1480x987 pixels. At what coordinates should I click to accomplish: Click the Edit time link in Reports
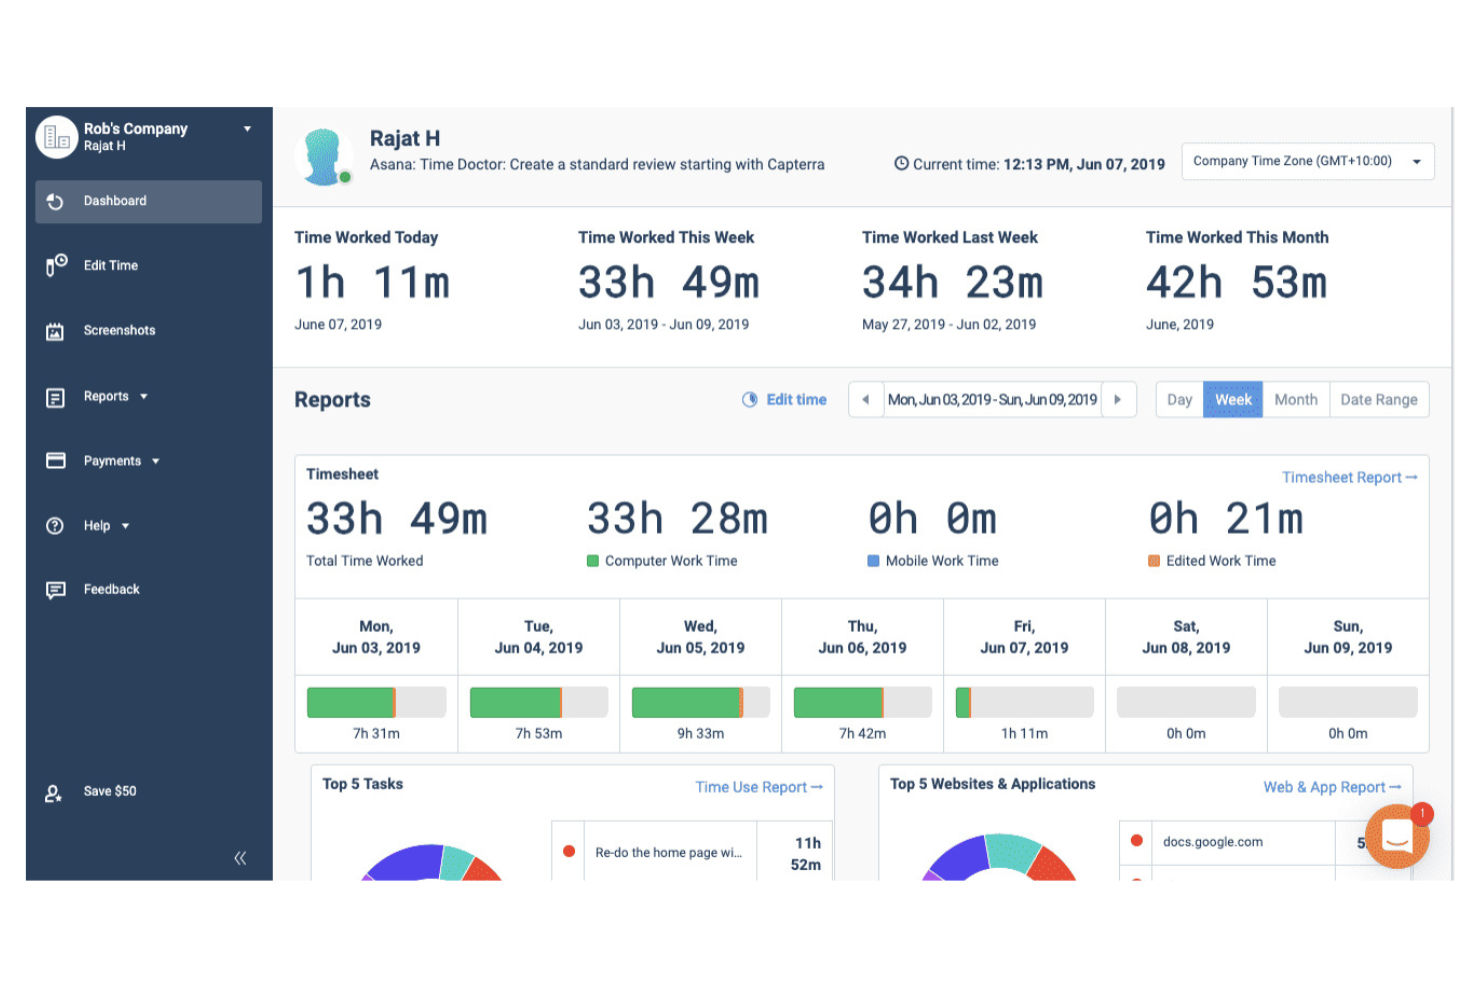(x=796, y=400)
